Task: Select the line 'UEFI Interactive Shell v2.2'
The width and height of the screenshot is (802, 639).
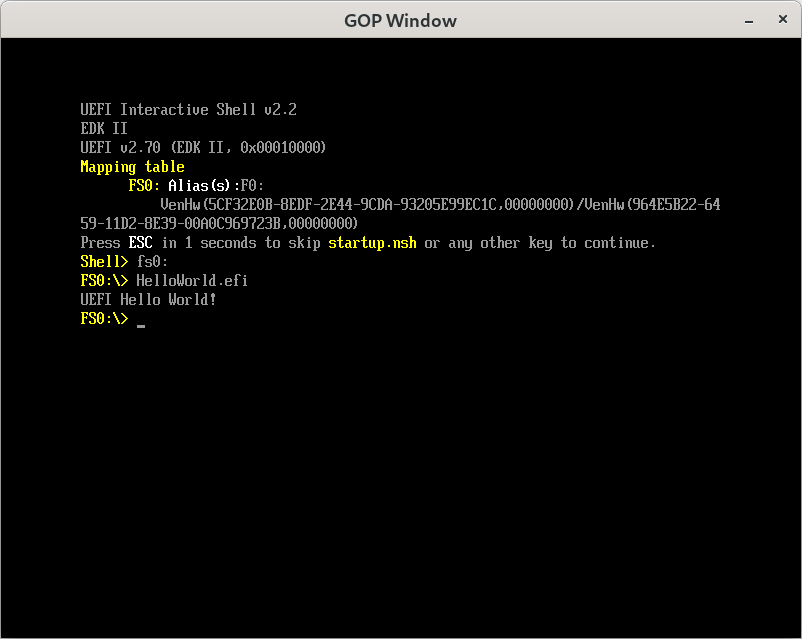Action: point(188,109)
